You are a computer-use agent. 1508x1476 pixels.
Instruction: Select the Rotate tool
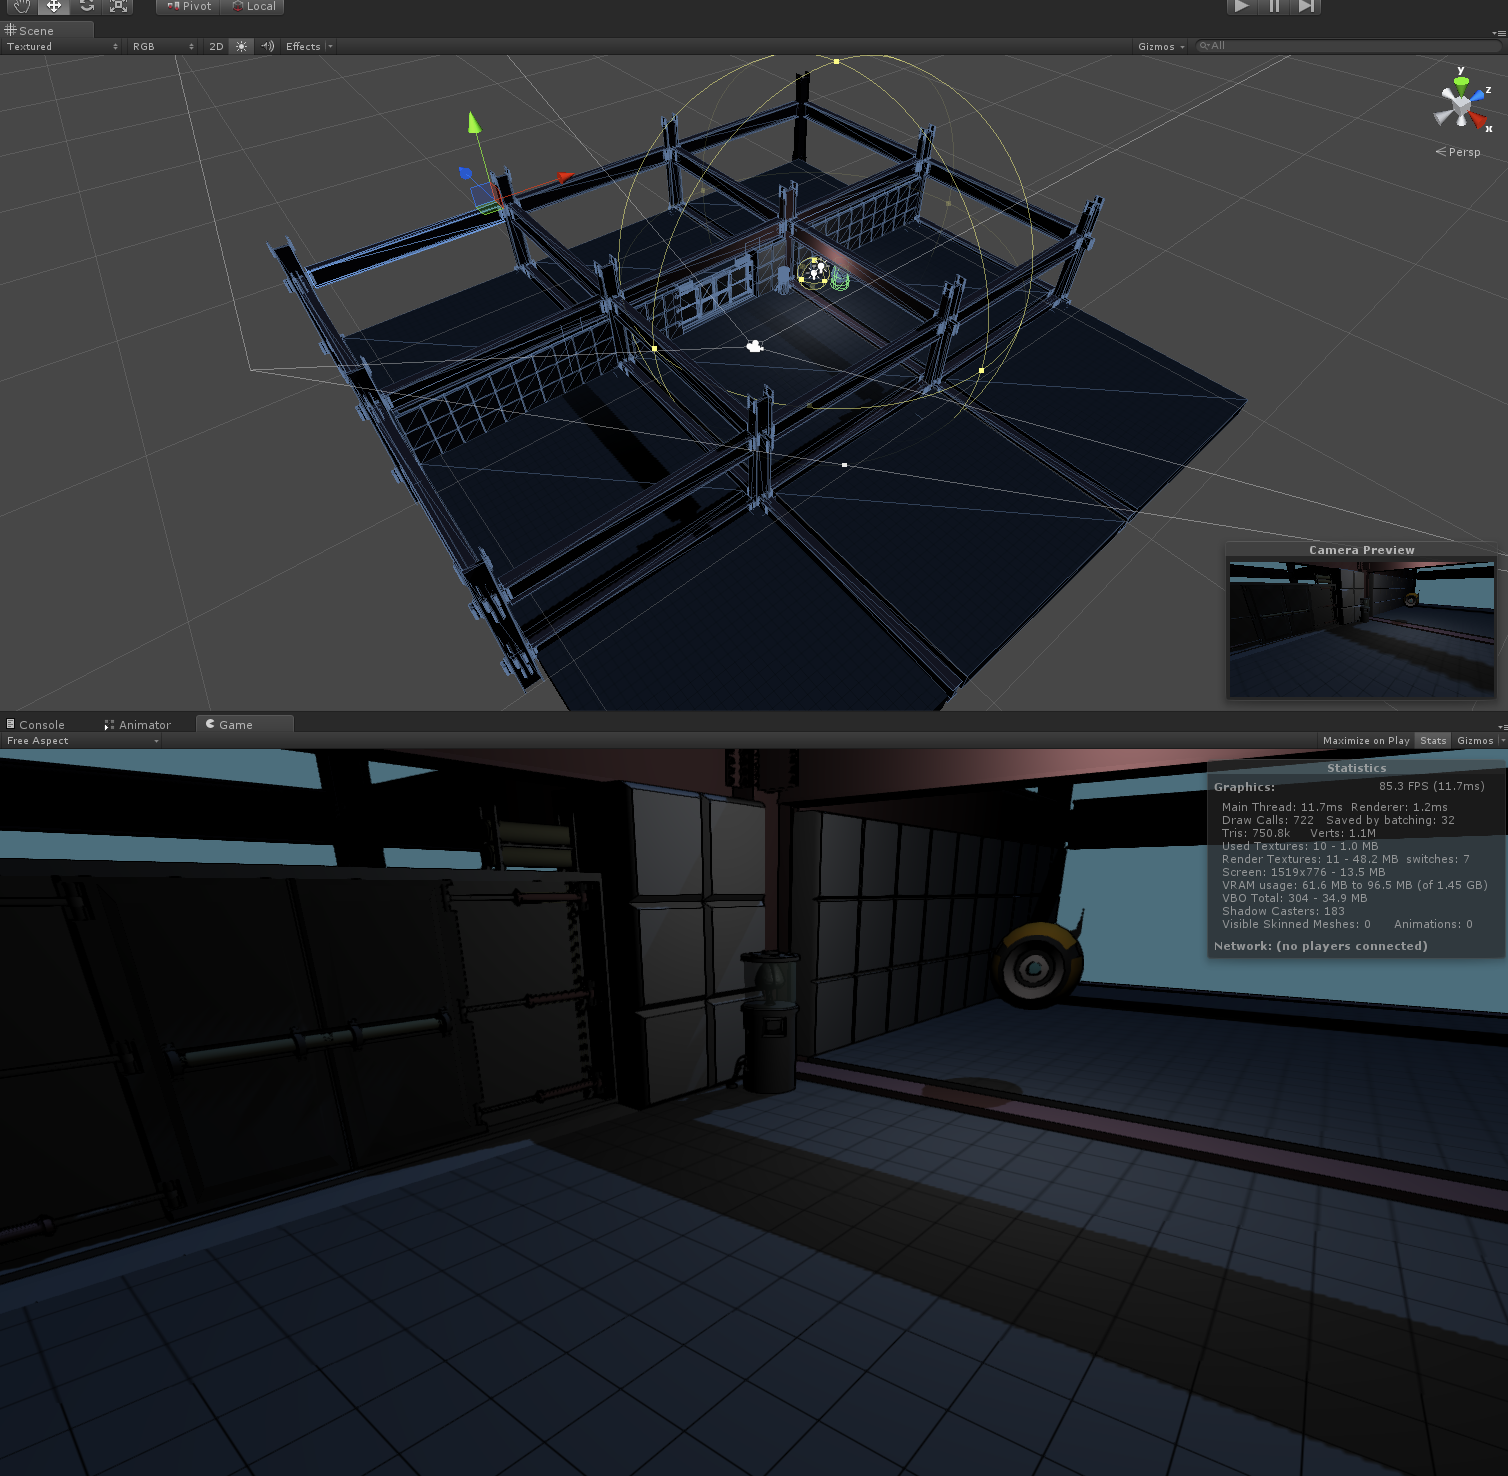87,6
